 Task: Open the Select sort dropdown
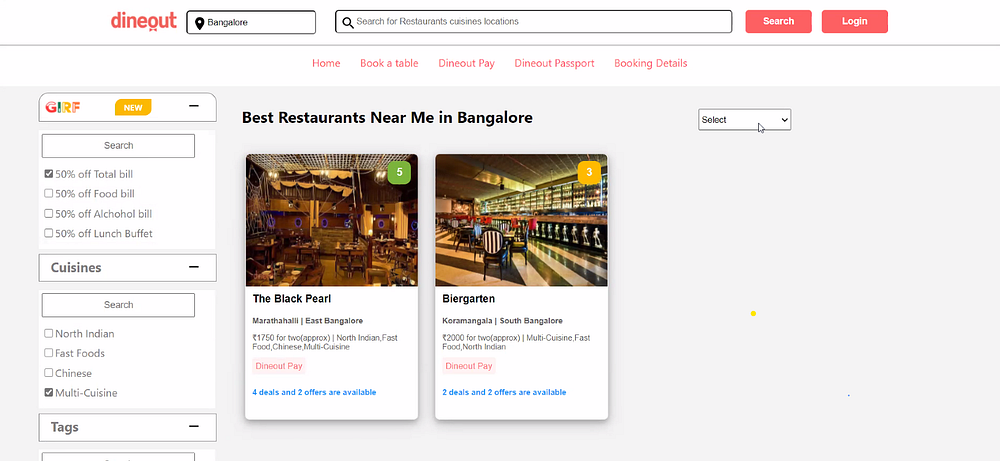tap(744, 120)
